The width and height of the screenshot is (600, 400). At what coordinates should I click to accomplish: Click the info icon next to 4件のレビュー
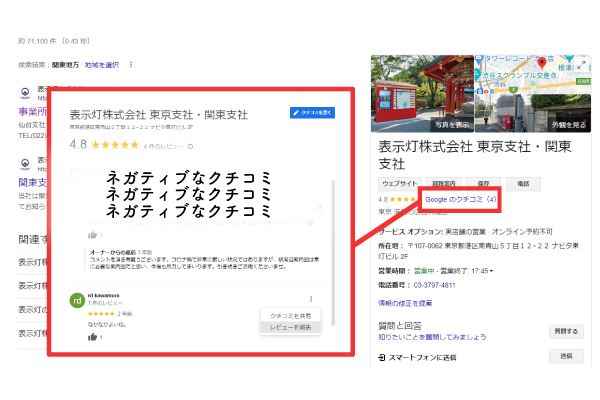(190, 146)
